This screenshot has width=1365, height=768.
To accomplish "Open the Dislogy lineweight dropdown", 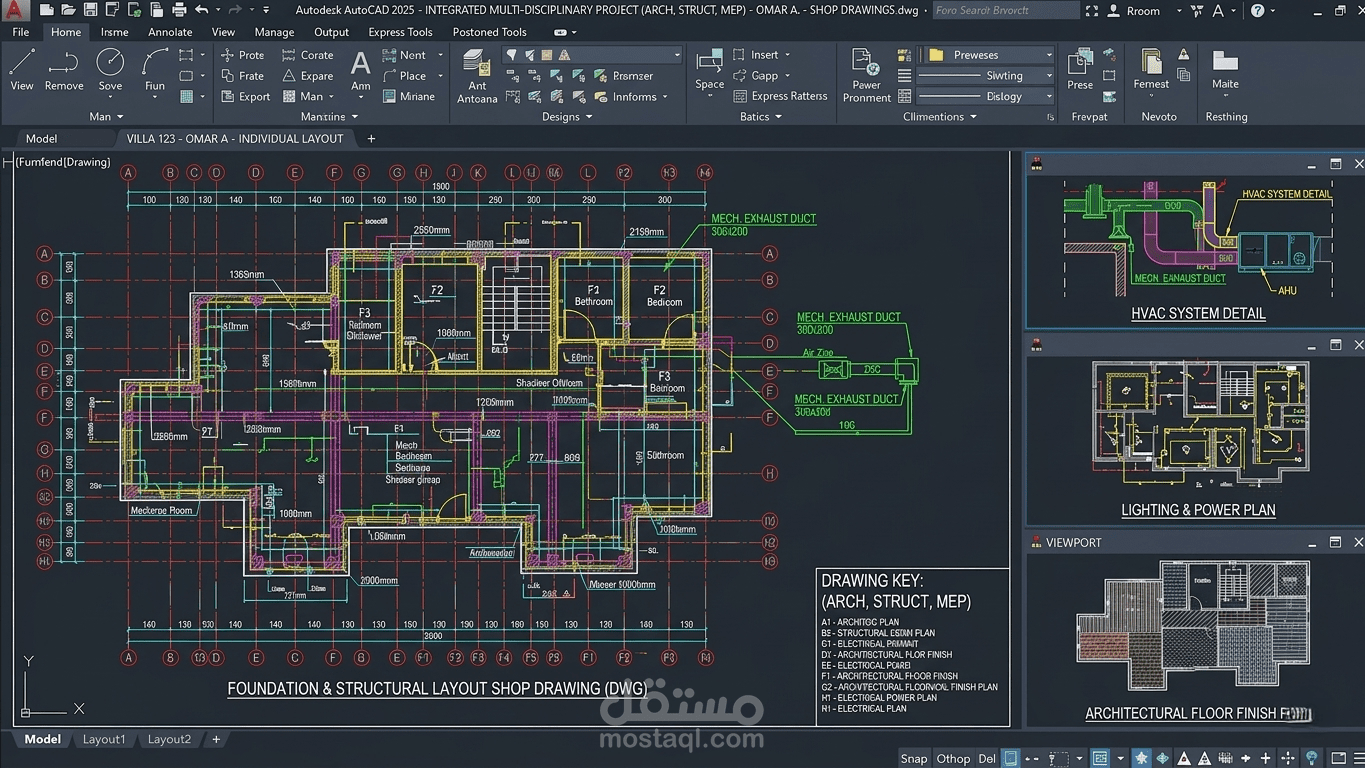I will click(x=987, y=97).
